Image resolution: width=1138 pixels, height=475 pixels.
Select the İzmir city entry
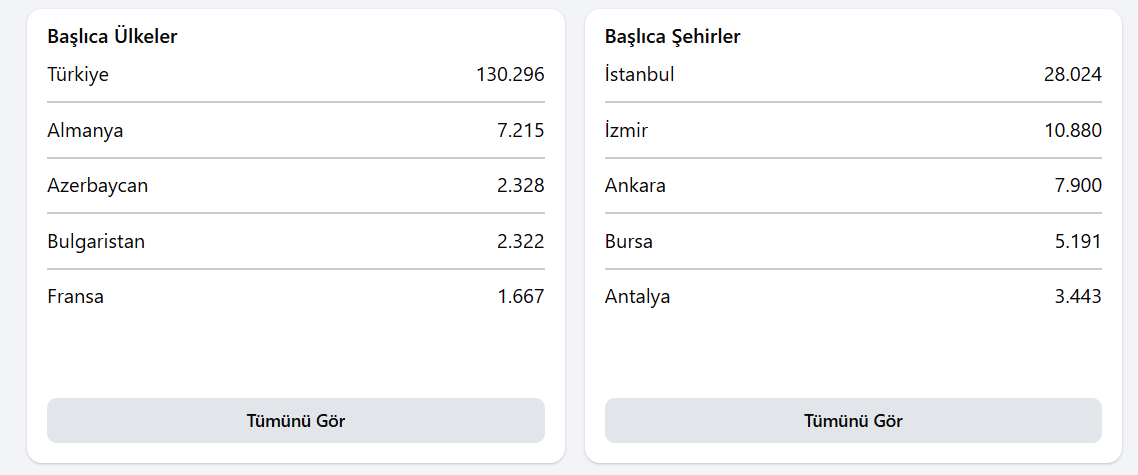click(626, 130)
